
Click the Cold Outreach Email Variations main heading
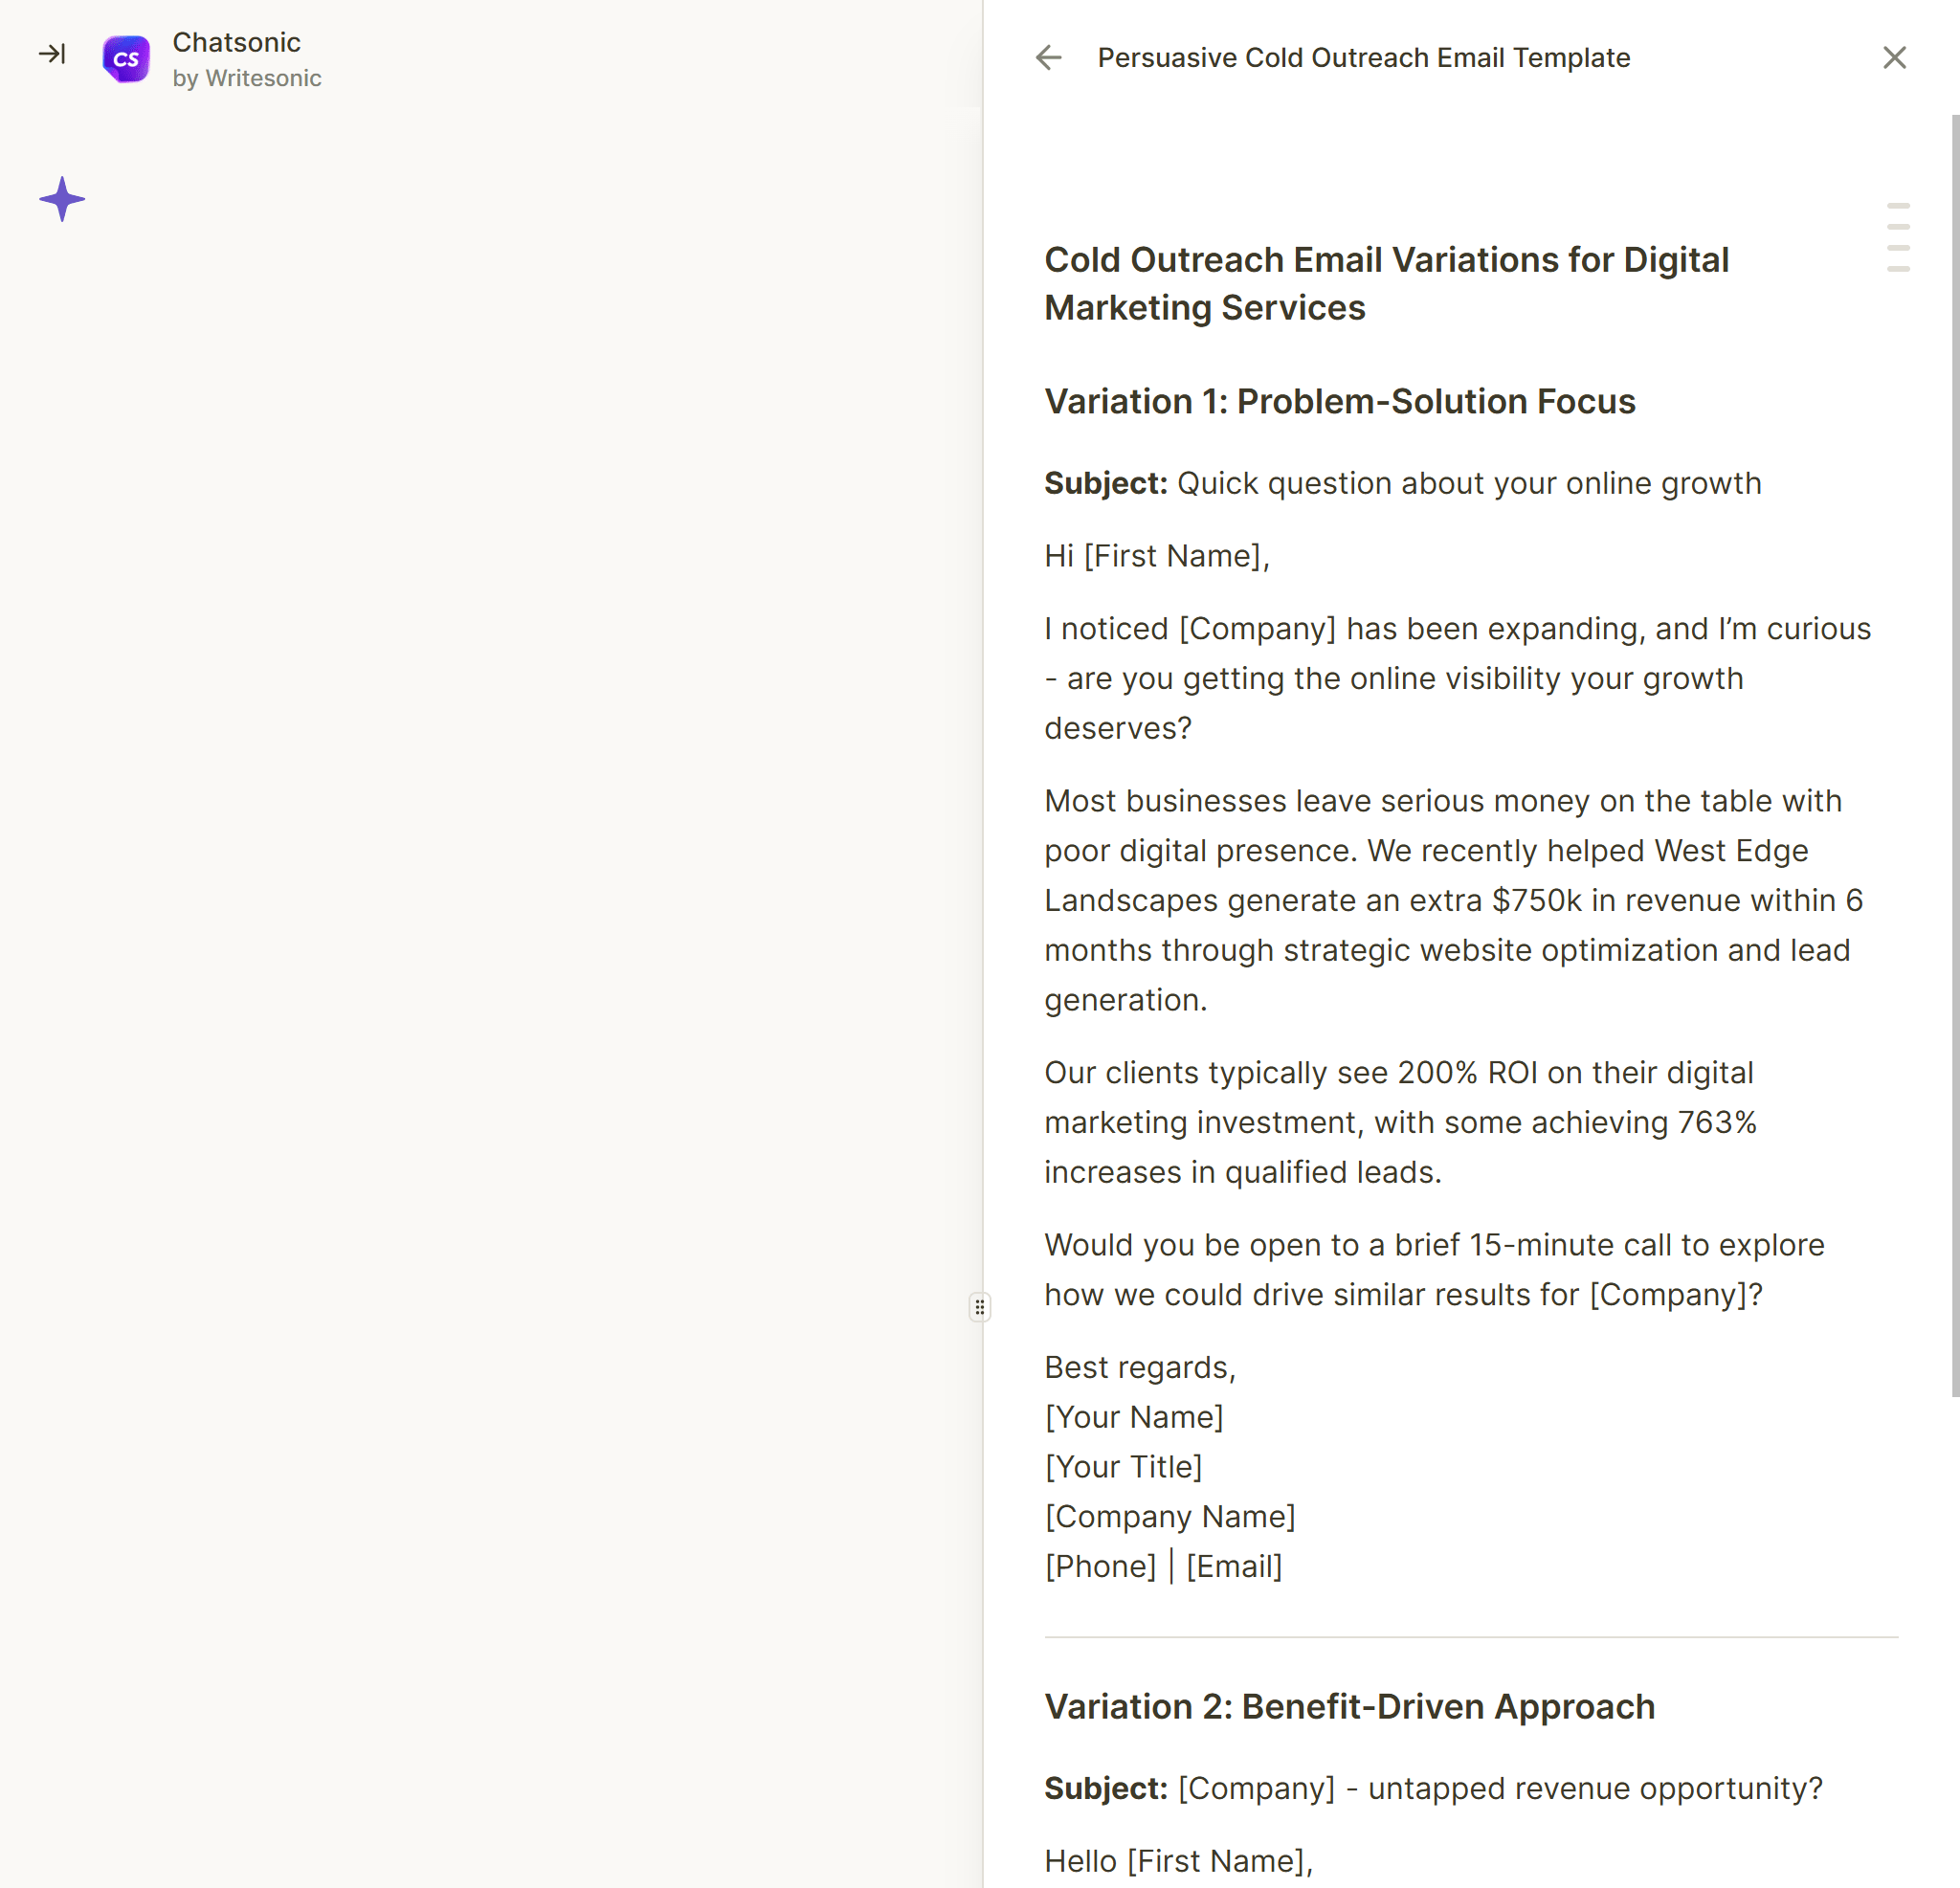click(1386, 283)
